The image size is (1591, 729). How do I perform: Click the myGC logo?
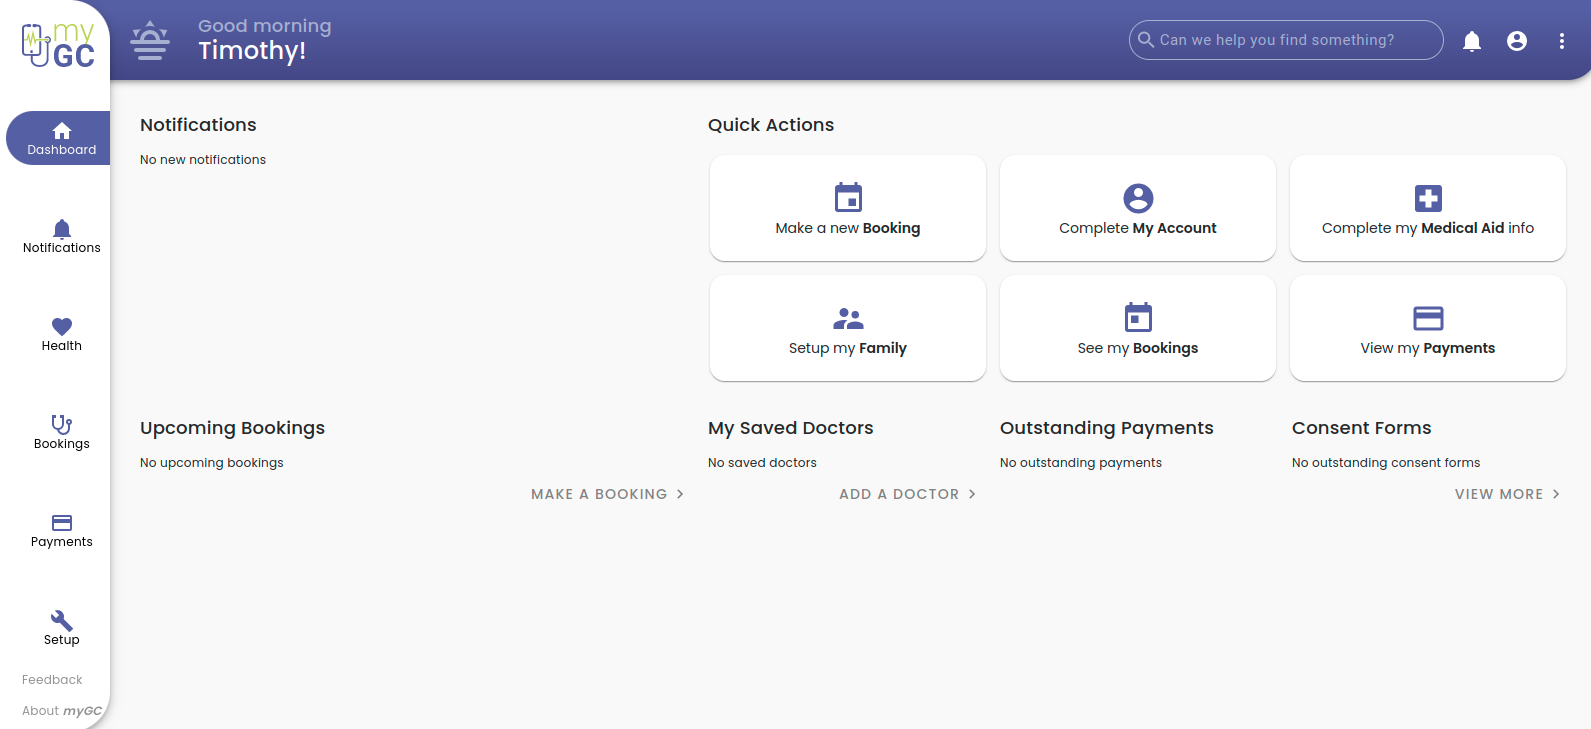coord(58,46)
